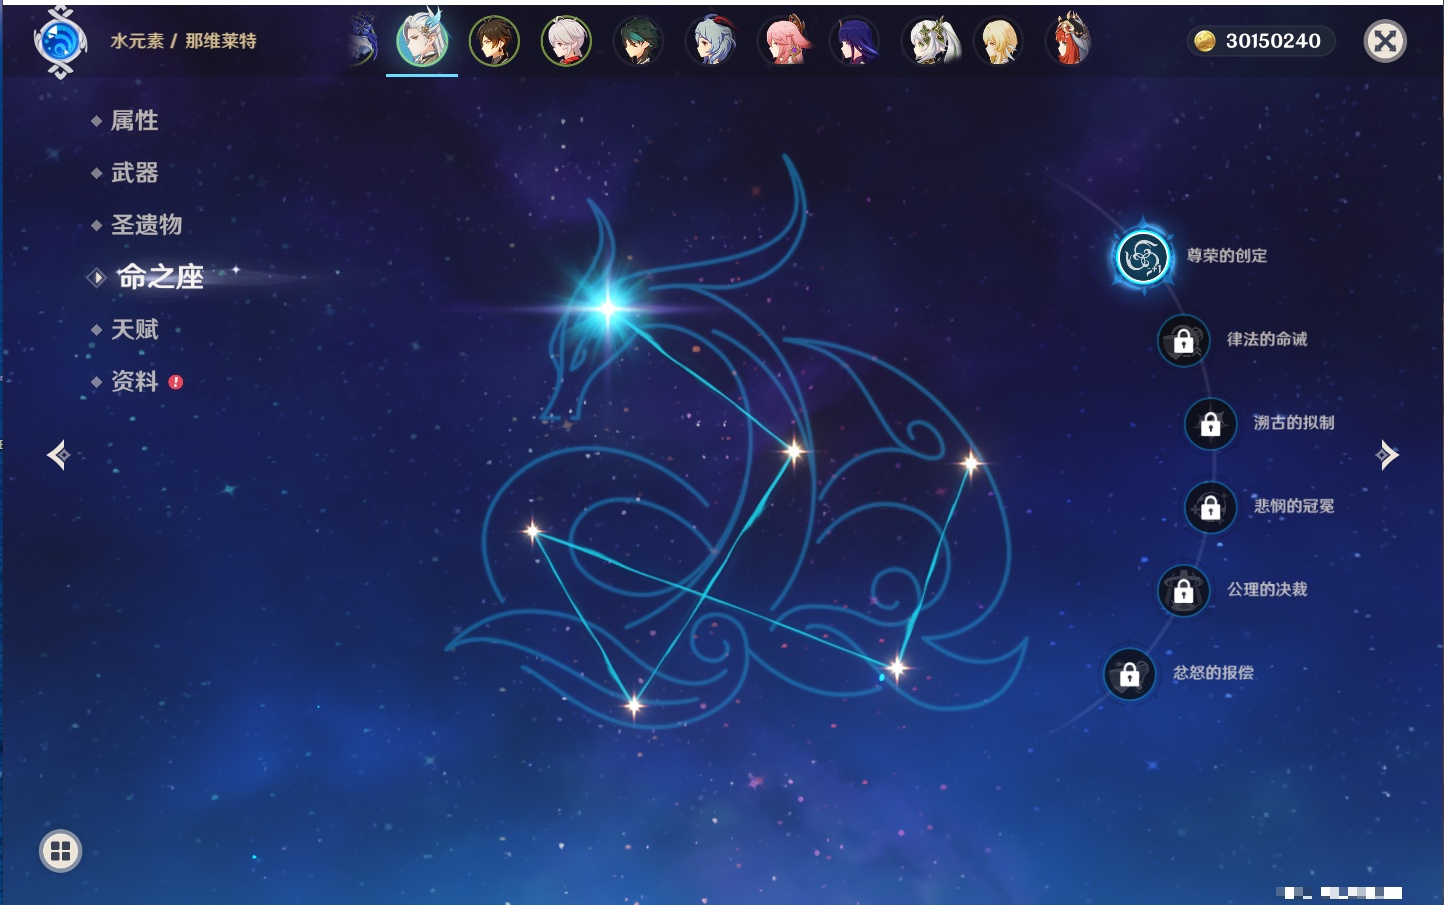
Task: Click the gold Mora coin icon
Action: coord(1205,41)
